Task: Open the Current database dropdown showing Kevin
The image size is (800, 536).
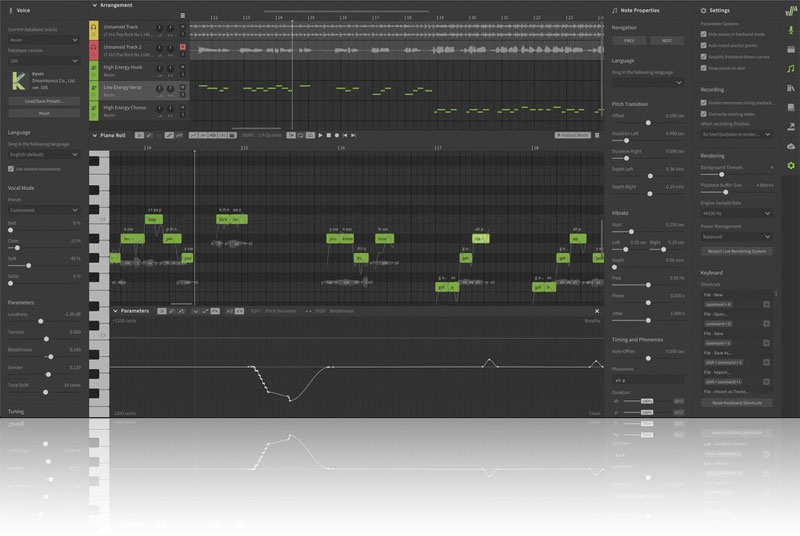Action: [43, 42]
